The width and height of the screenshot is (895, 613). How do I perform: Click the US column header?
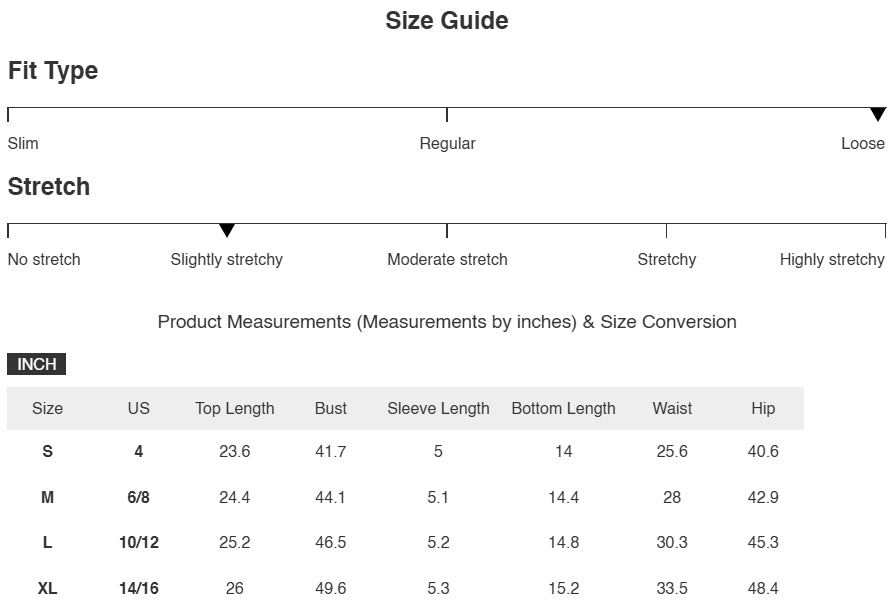coord(138,408)
